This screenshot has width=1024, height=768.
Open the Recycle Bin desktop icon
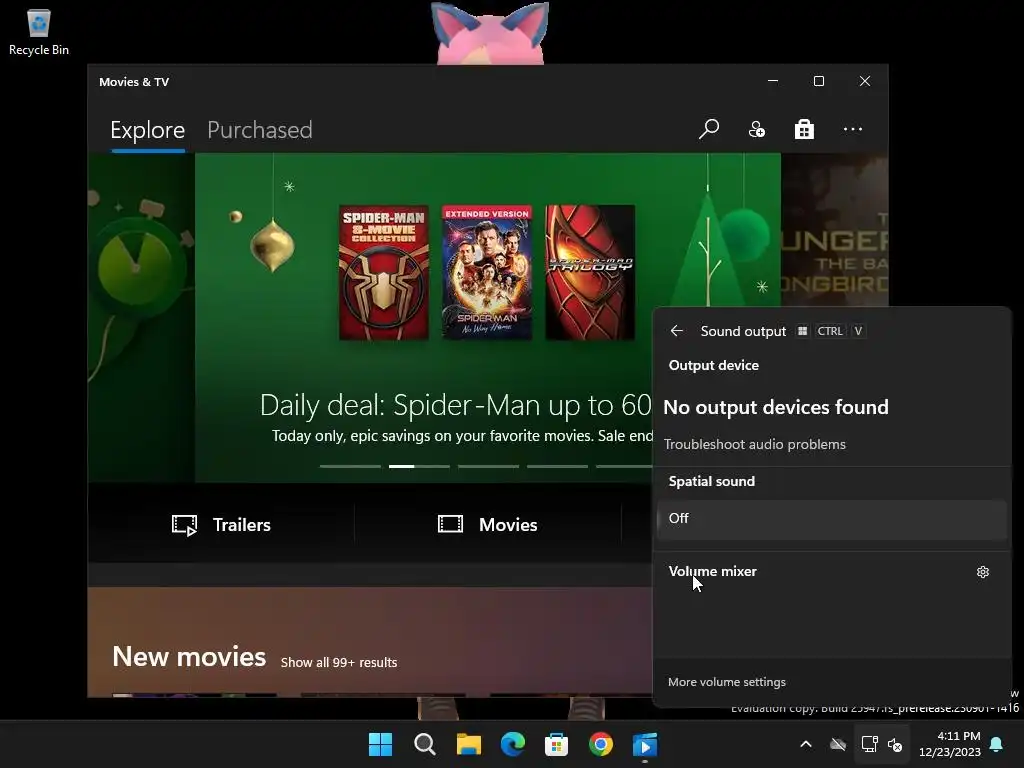39,32
